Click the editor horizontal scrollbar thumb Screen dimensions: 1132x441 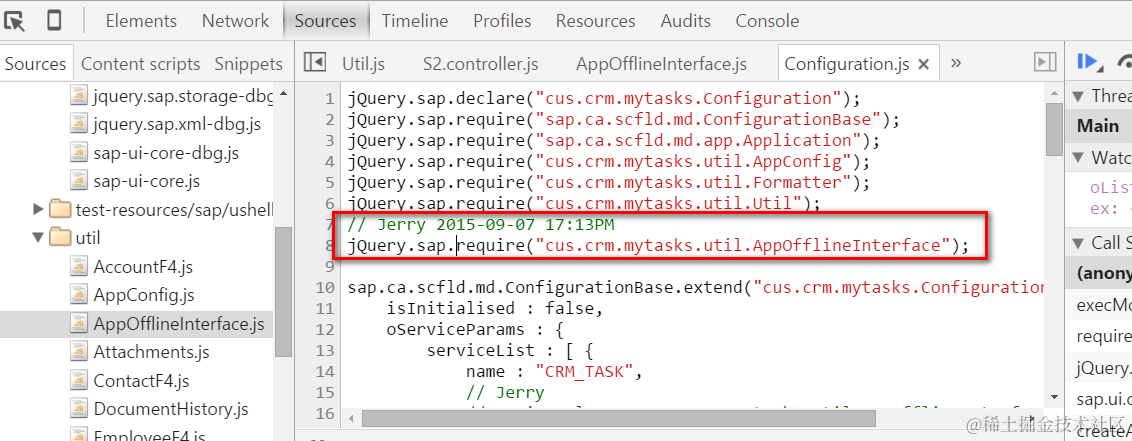coord(619,418)
